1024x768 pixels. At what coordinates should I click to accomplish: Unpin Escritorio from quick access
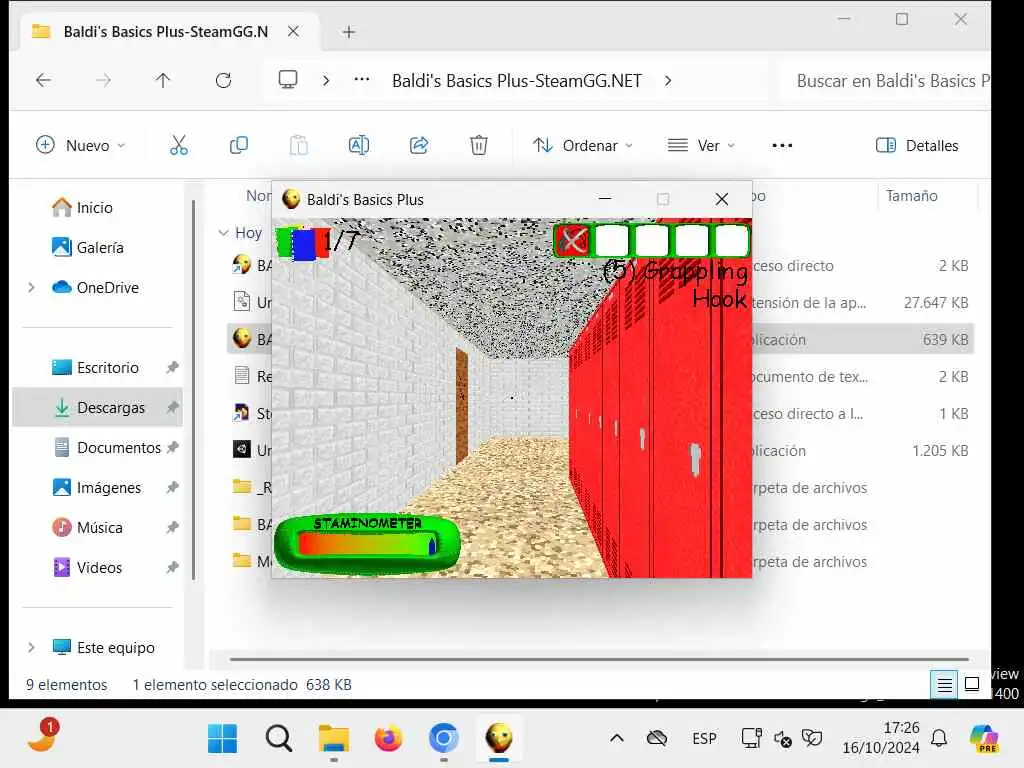pyautogui.click(x=172, y=367)
